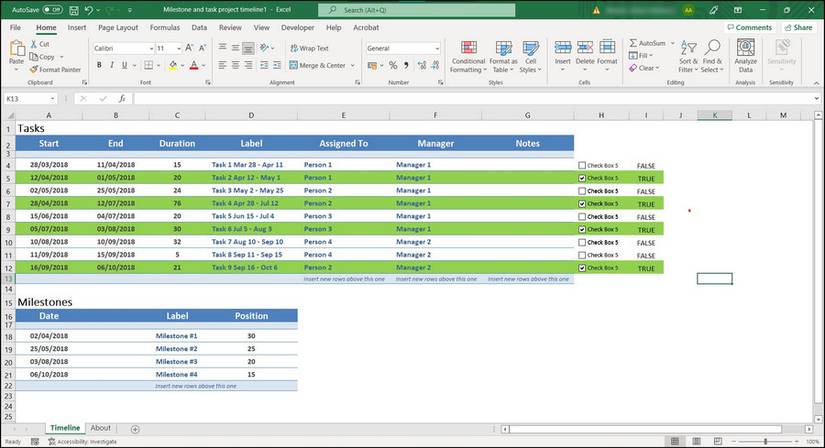Image resolution: width=825 pixels, height=448 pixels.
Task: Click Comma Style icon
Action: 406,65
